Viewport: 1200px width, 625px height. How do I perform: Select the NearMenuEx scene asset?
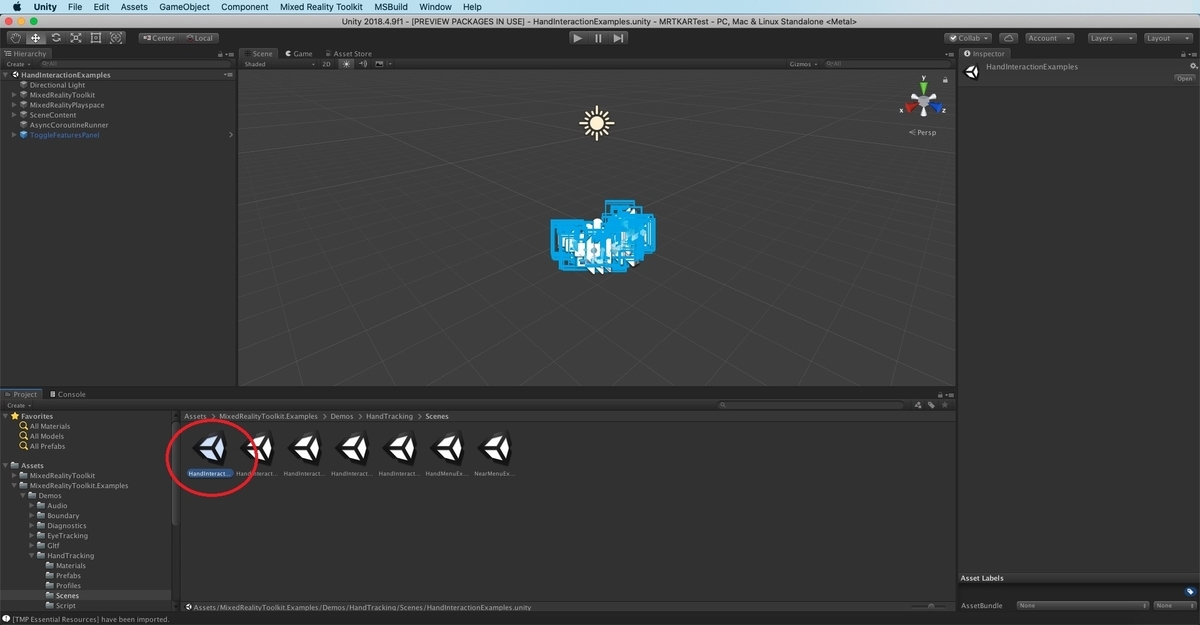495,454
